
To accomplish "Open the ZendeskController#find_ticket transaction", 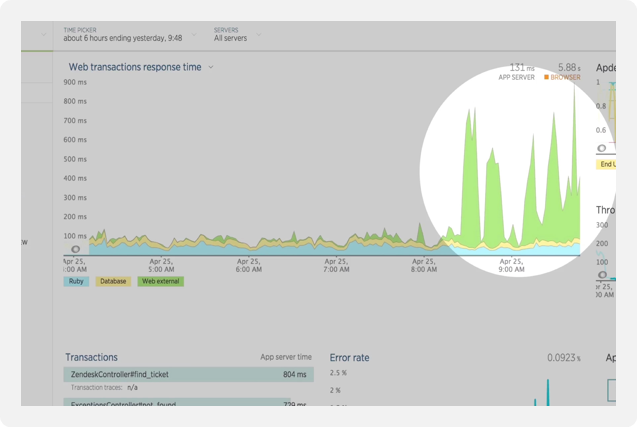I will [x=188, y=374].
